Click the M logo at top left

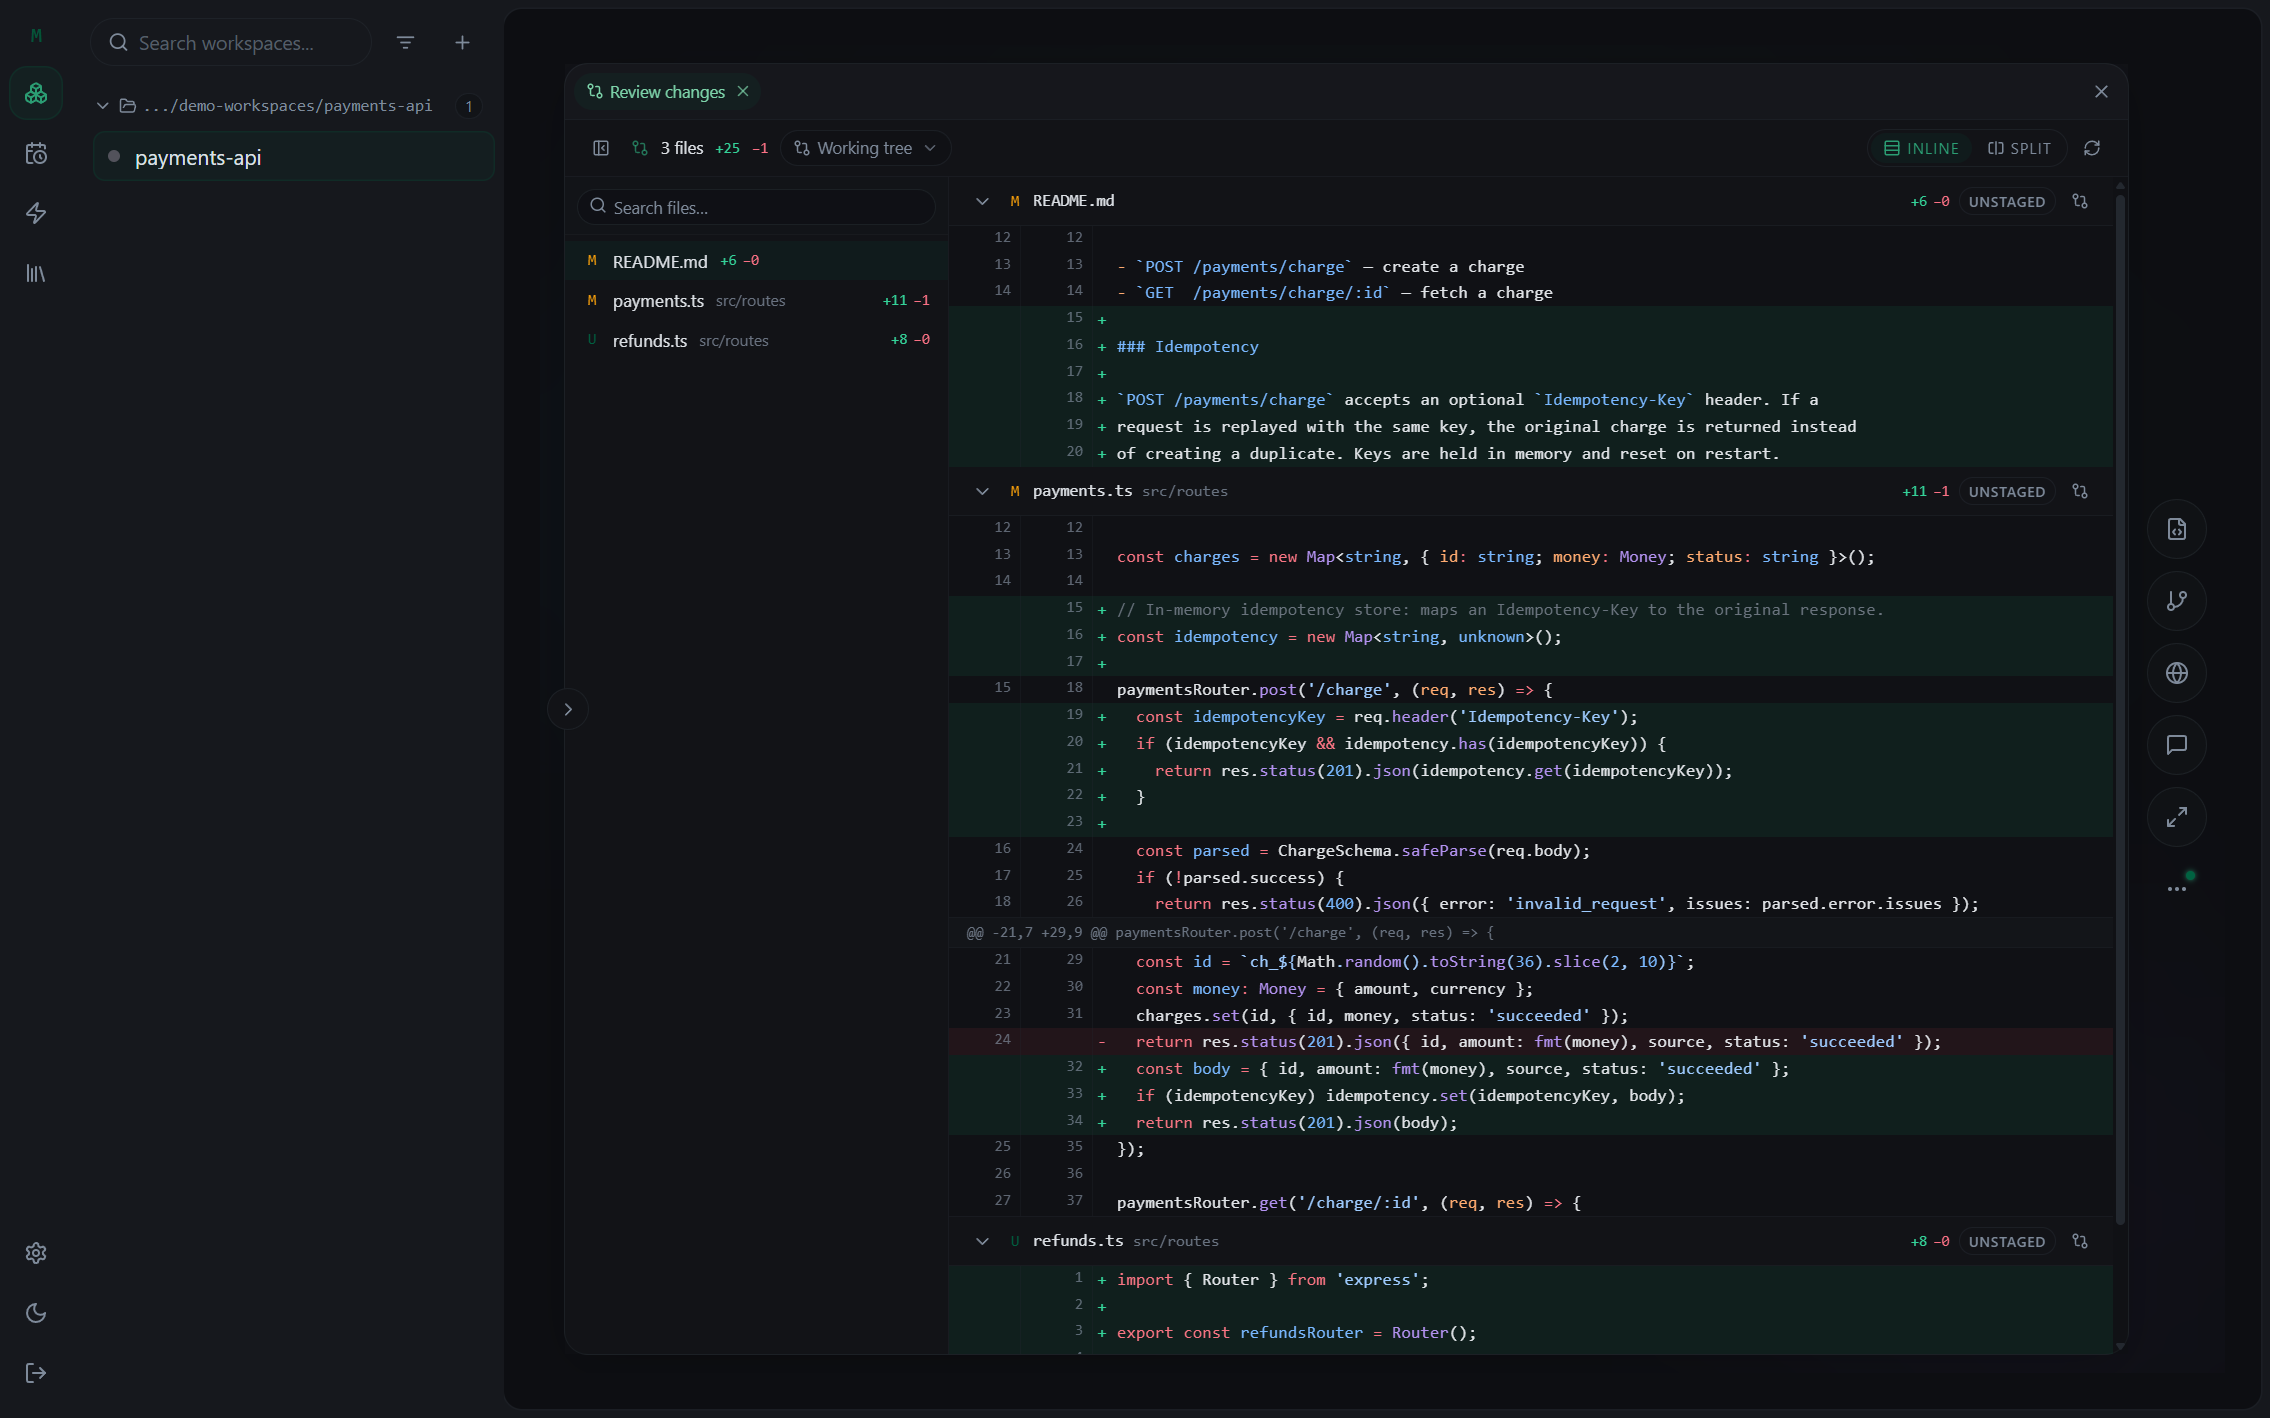(36, 36)
